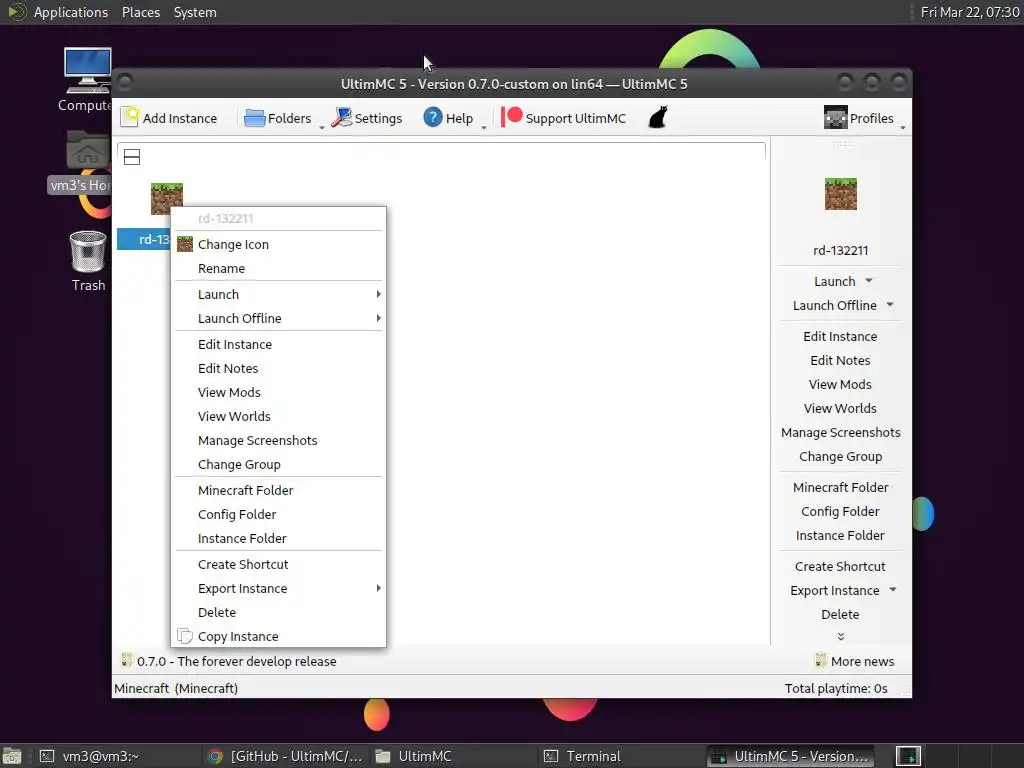Viewport: 1024px width, 768px height.
Task: Collapse the instance group toggle icon
Action: coord(132,157)
